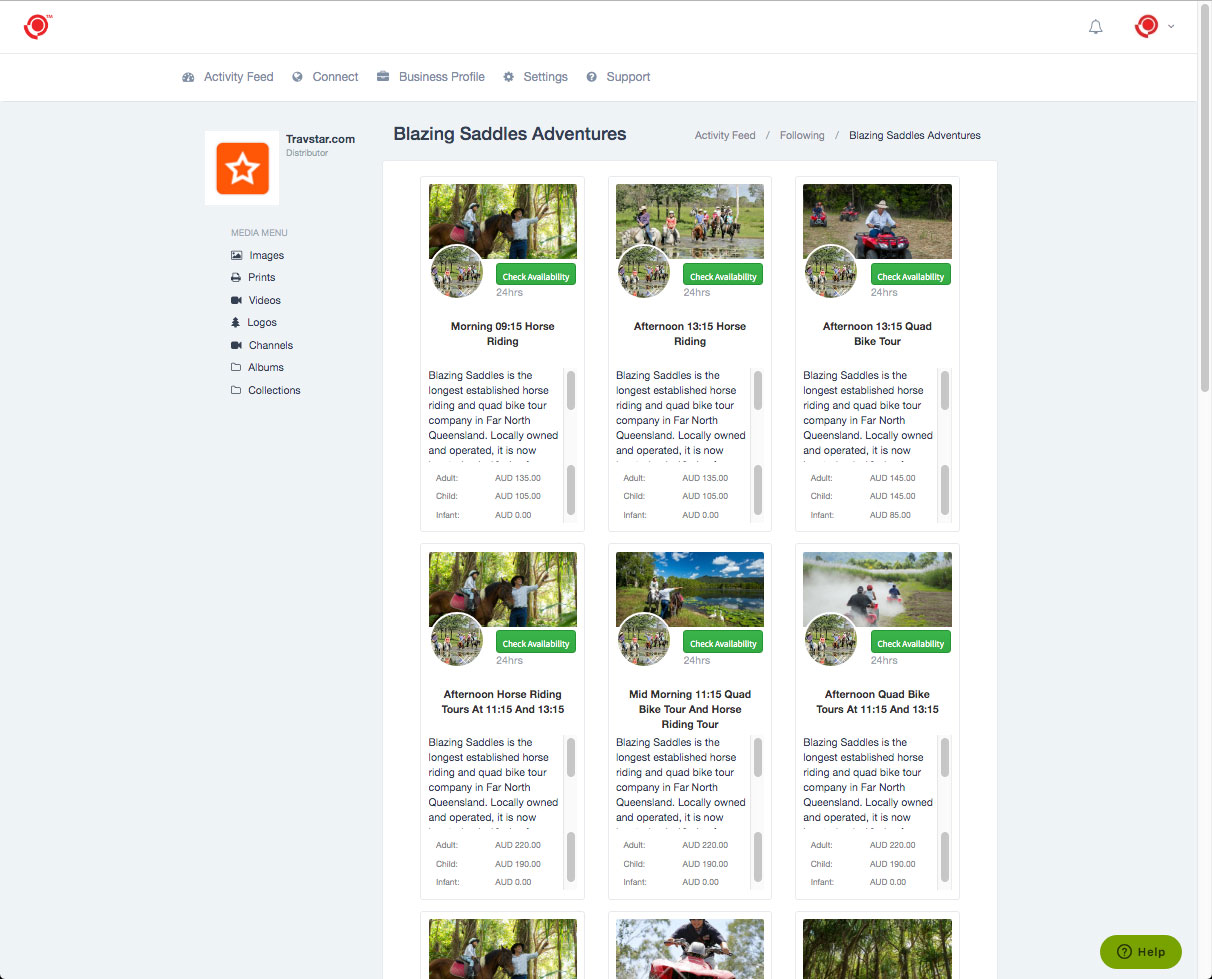Open the notifications bell
The width and height of the screenshot is (1212, 979).
[x=1096, y=27]
